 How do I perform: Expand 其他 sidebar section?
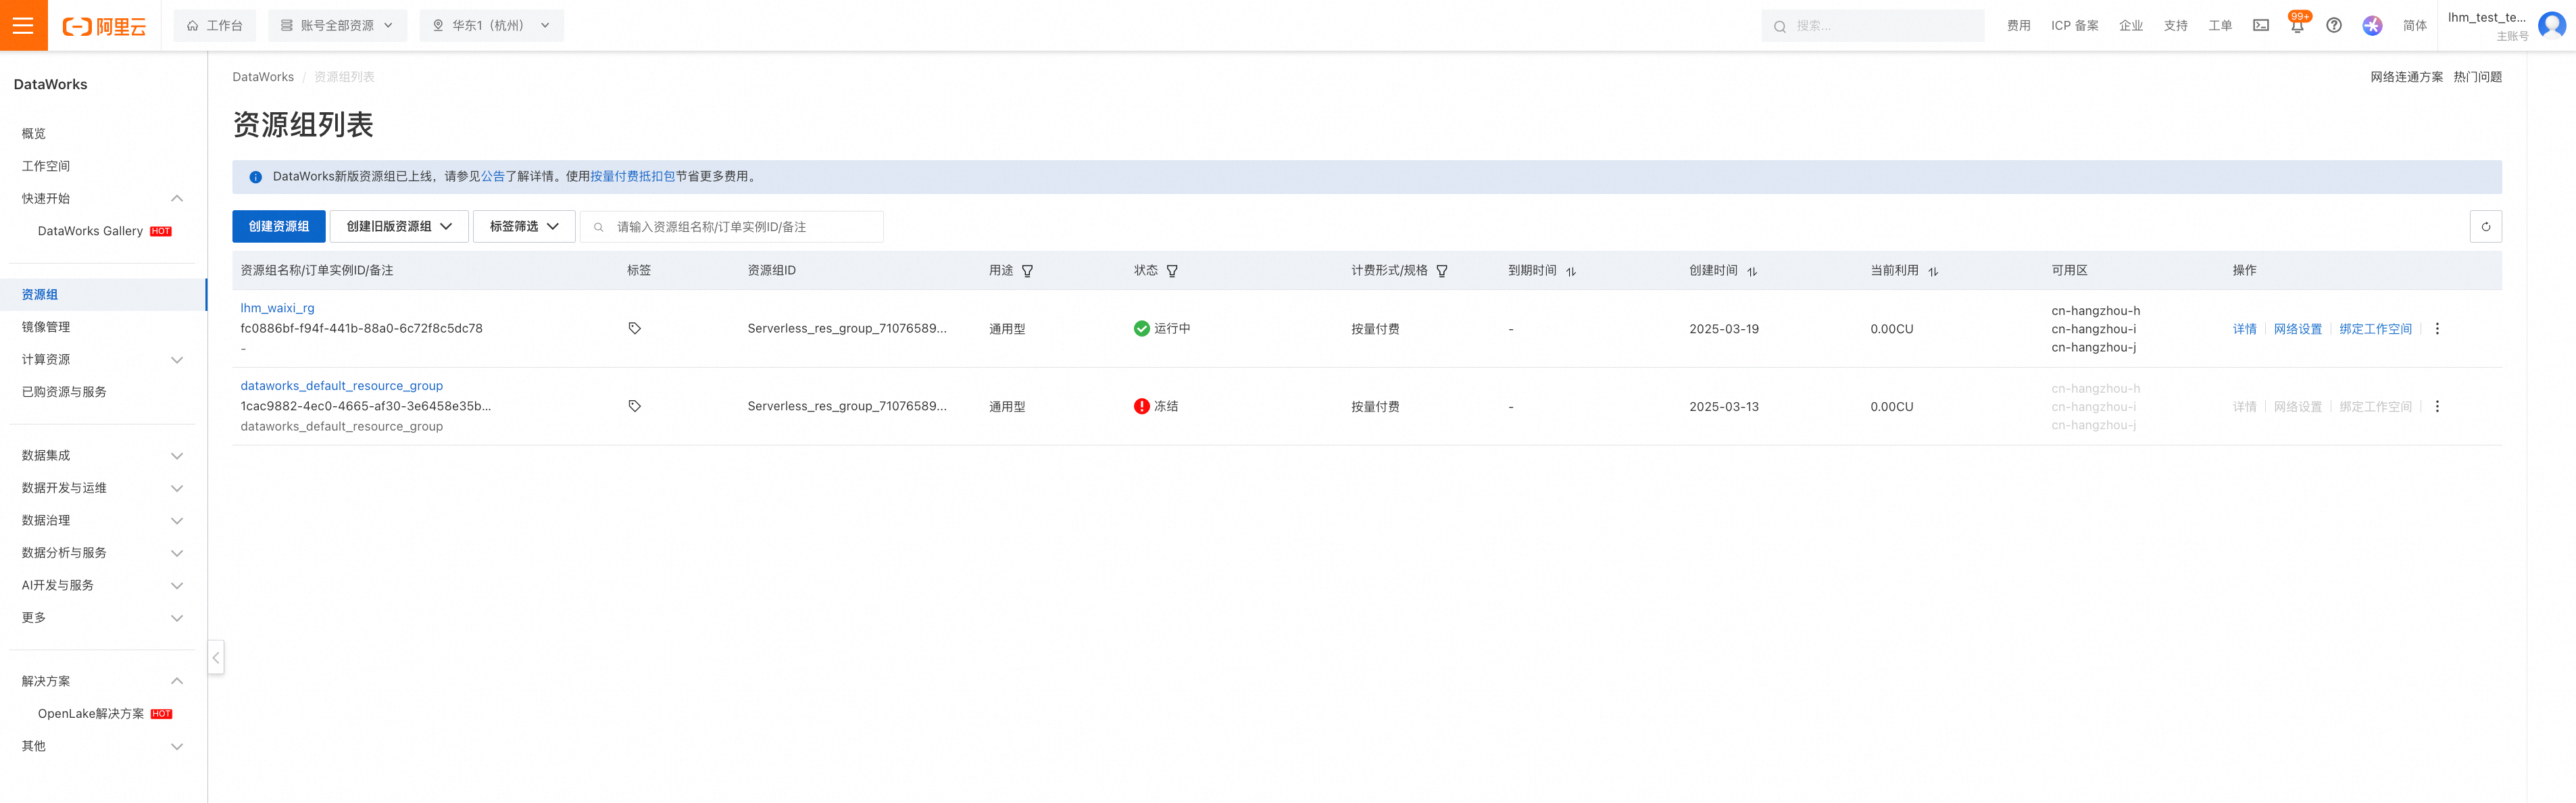point(177,746)
